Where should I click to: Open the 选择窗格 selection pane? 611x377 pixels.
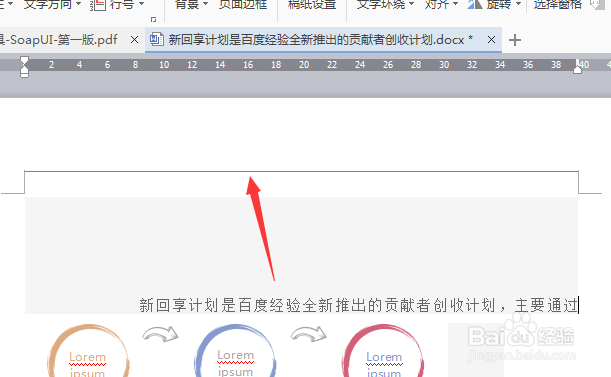(x=557, y=5)
